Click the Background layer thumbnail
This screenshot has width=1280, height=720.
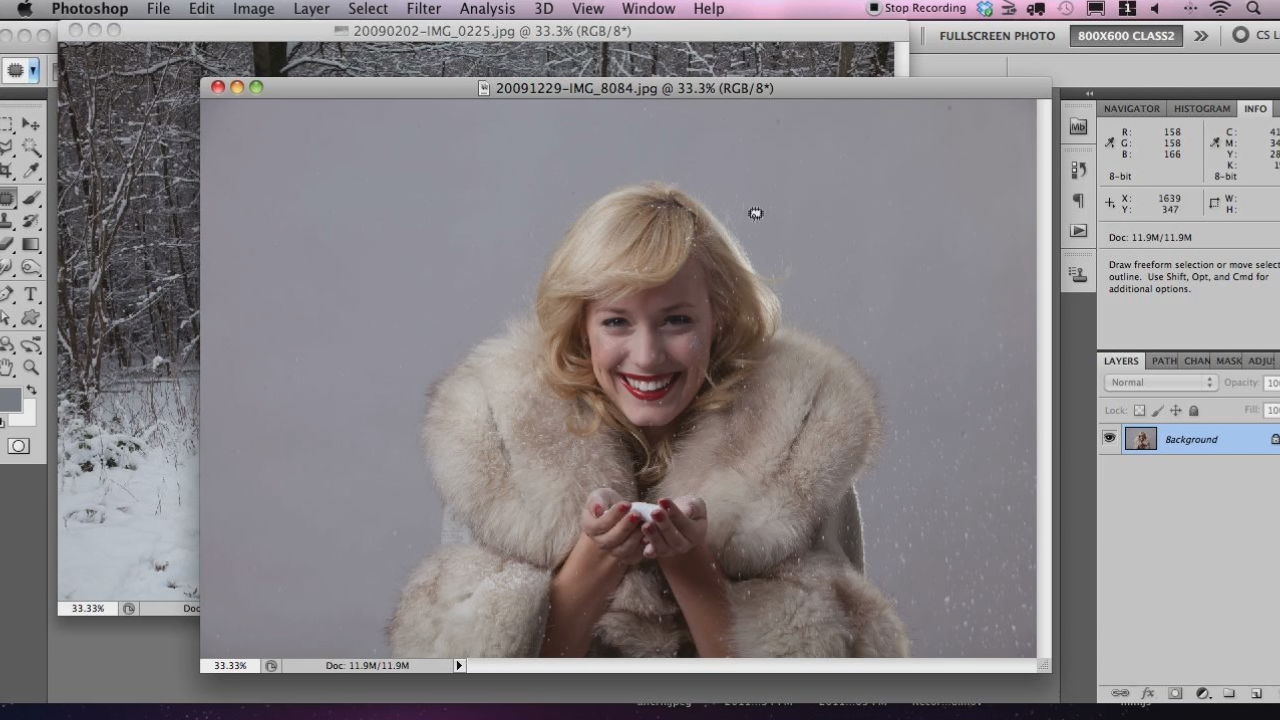(x=1141, y=438)
